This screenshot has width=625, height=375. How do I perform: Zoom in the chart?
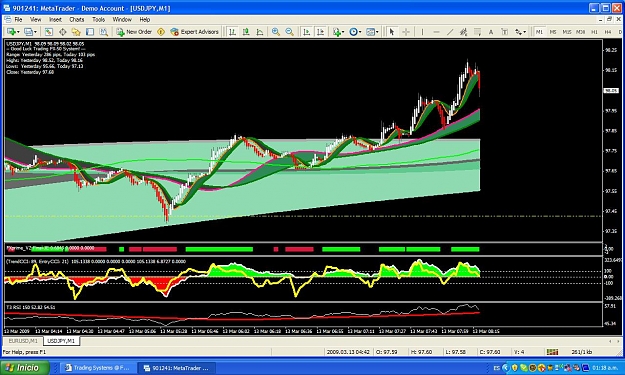pyautogui.click(x=275, y=32)
